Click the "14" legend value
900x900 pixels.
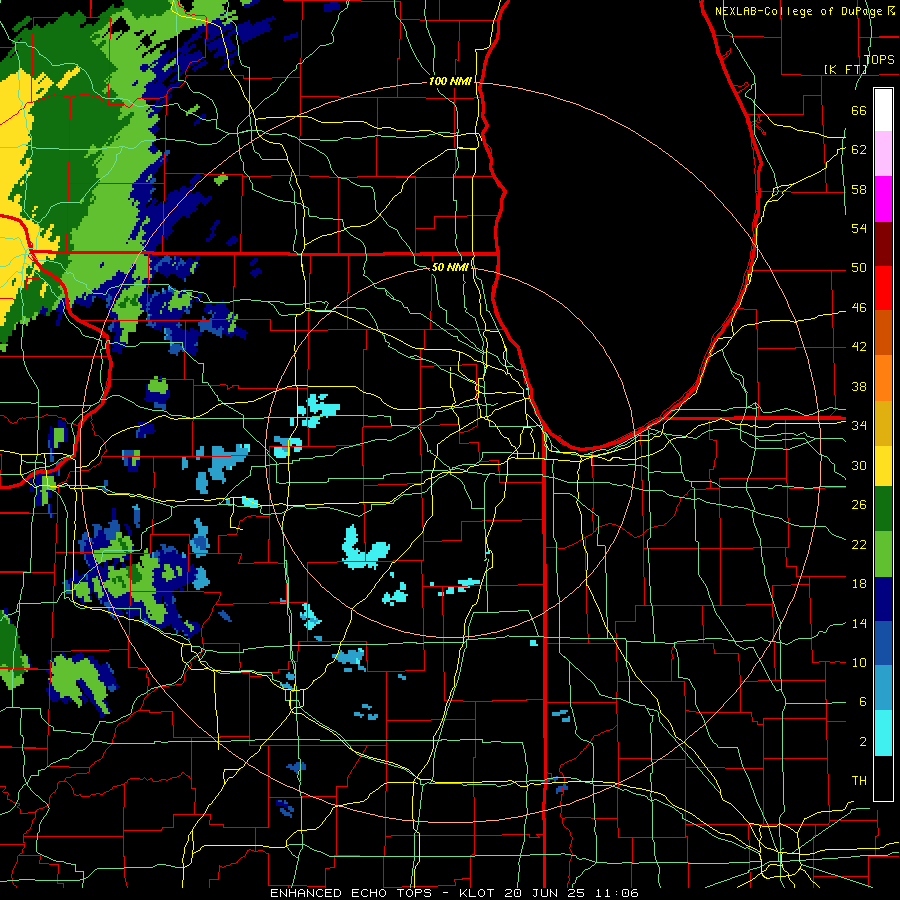tap(859, 623)
